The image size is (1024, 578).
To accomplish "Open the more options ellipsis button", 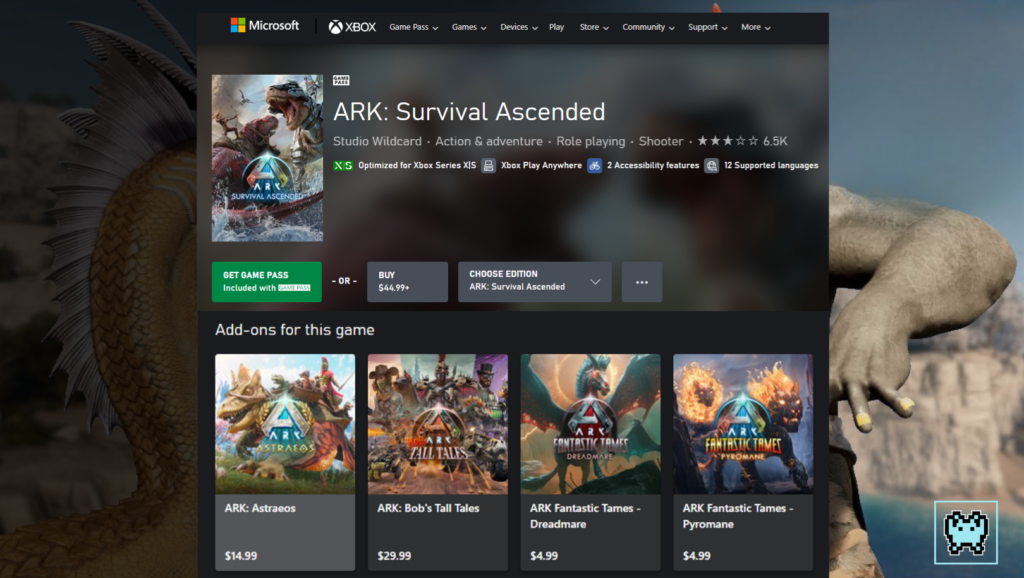I will tap(642, 282).
